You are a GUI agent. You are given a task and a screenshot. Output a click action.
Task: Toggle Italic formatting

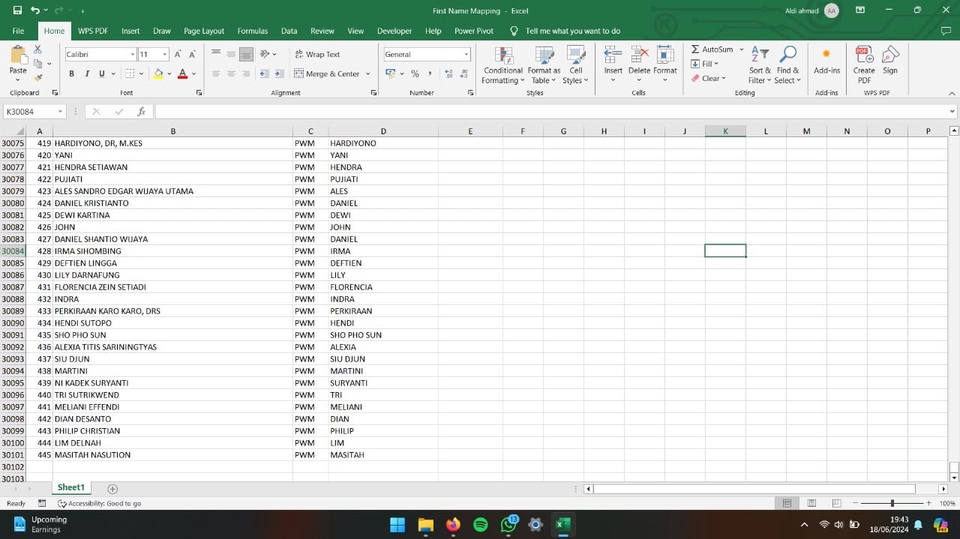[x=86, y=74]
